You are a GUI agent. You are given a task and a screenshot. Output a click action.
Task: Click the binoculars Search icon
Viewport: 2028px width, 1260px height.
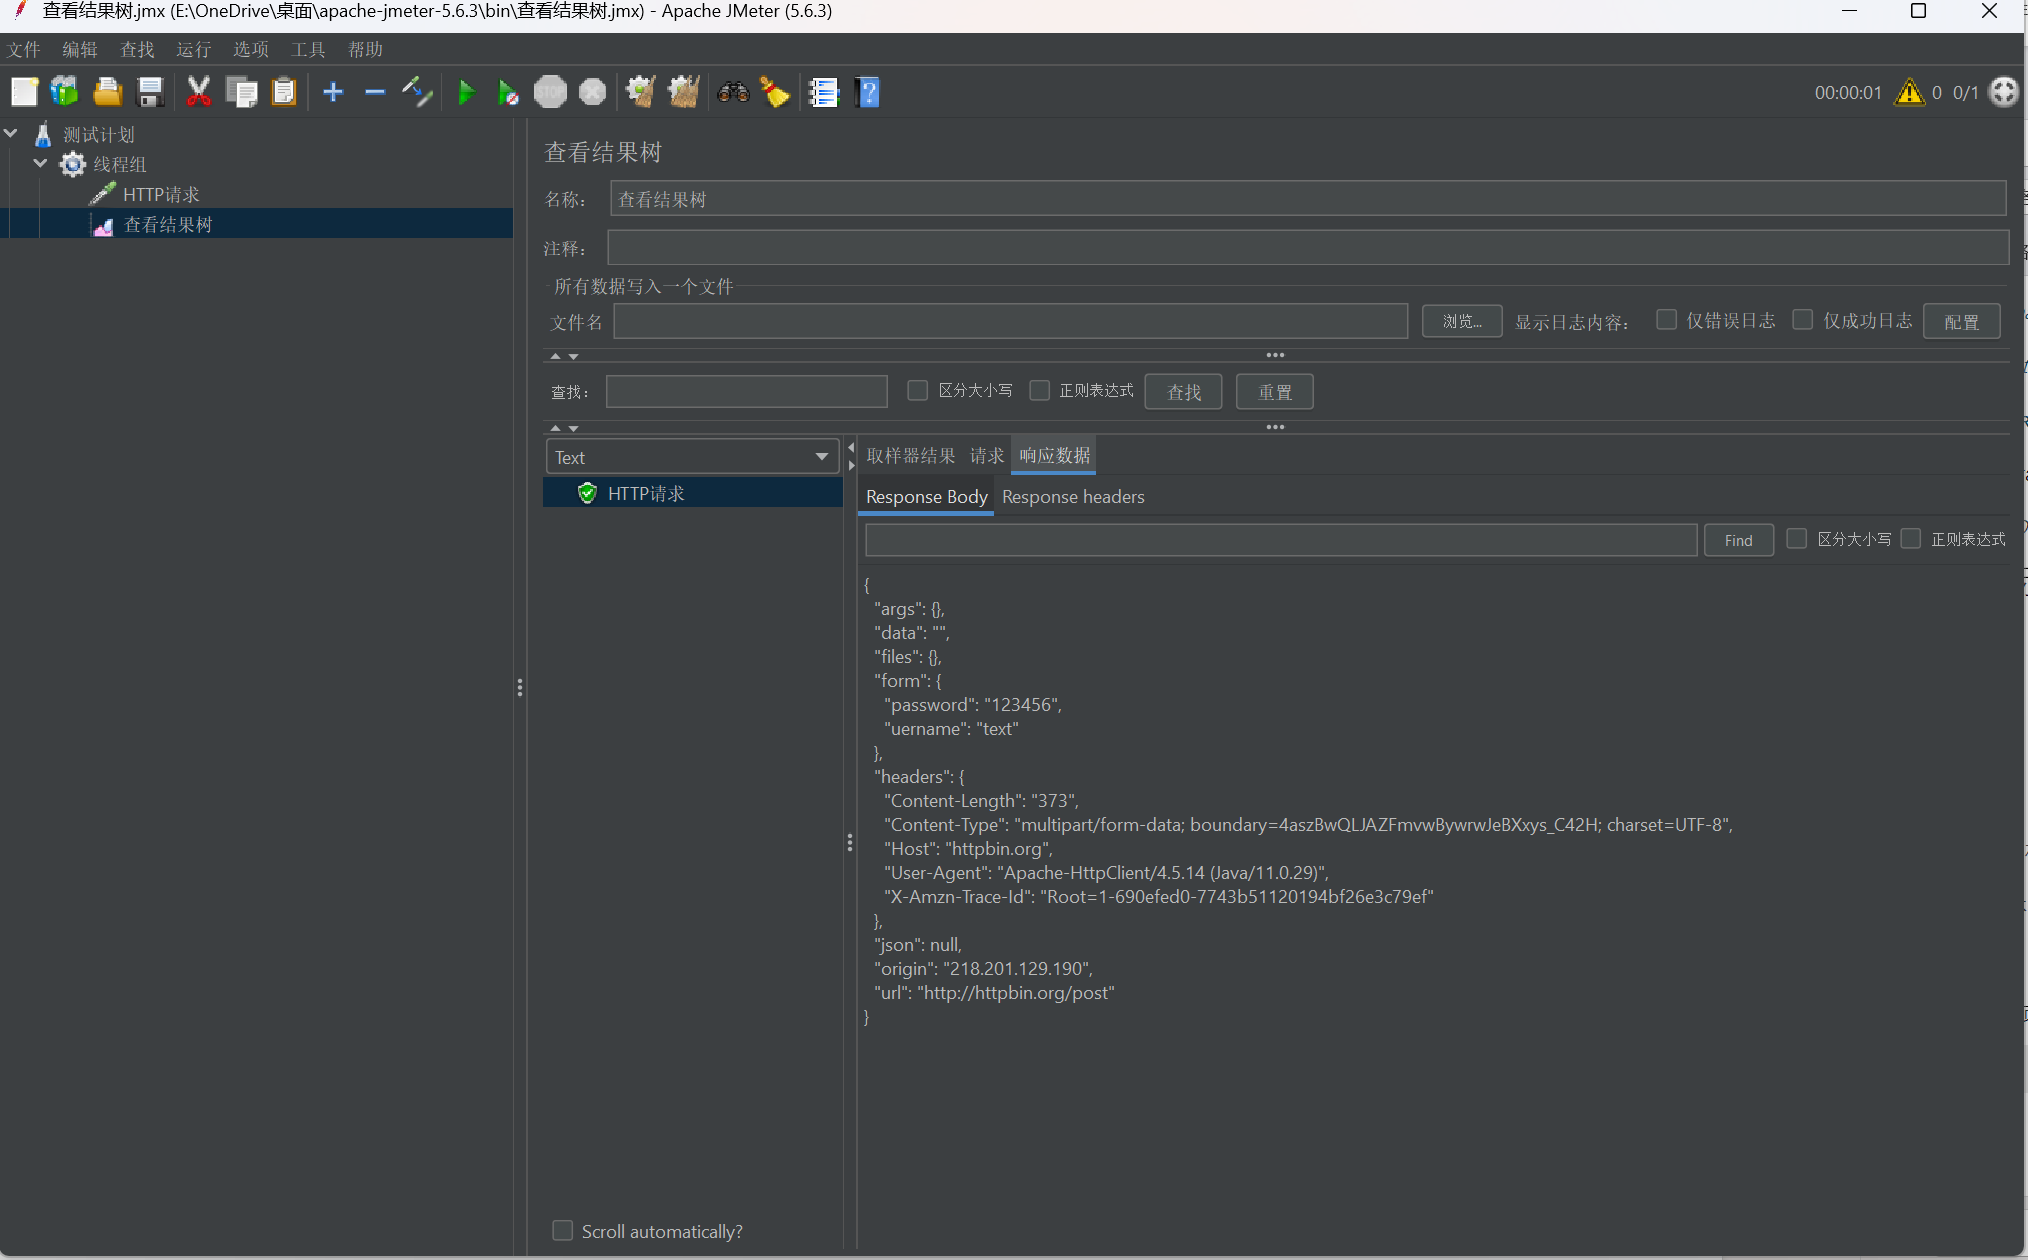[x=733, y=93]
